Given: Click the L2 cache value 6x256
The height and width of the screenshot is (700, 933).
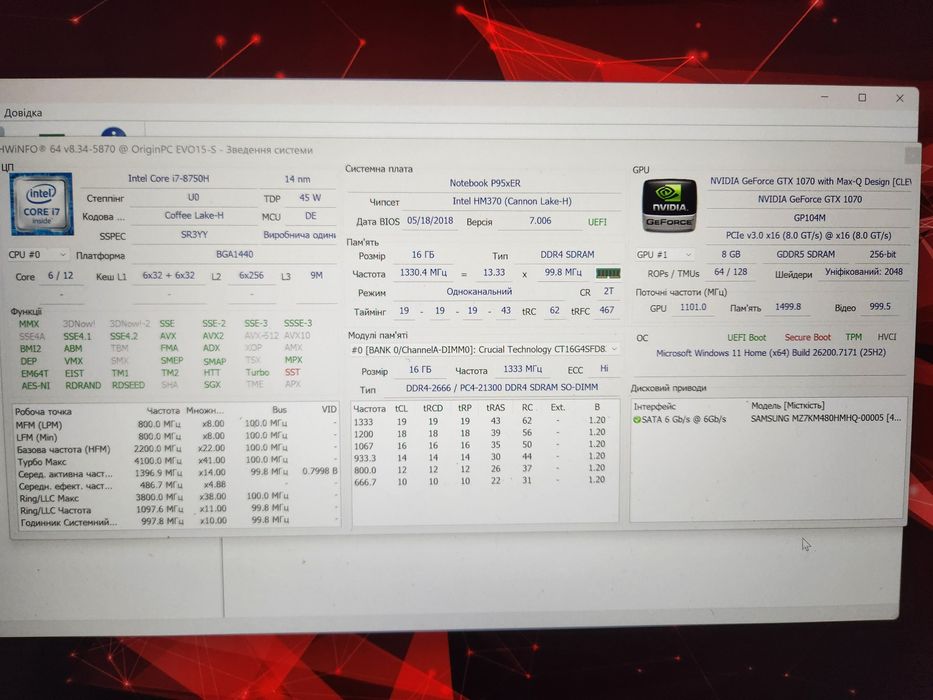Looking at the screenshot, I should click(251, 276).
